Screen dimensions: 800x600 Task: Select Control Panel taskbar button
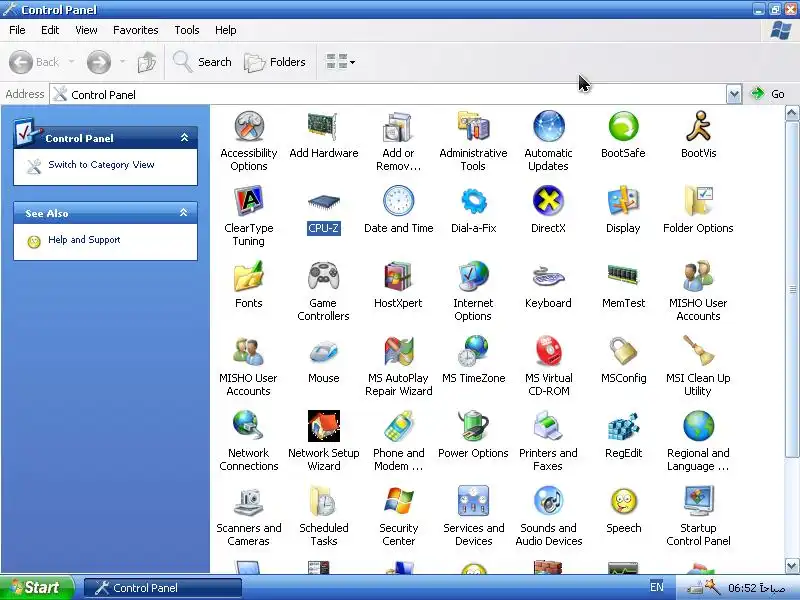(162, 588)
